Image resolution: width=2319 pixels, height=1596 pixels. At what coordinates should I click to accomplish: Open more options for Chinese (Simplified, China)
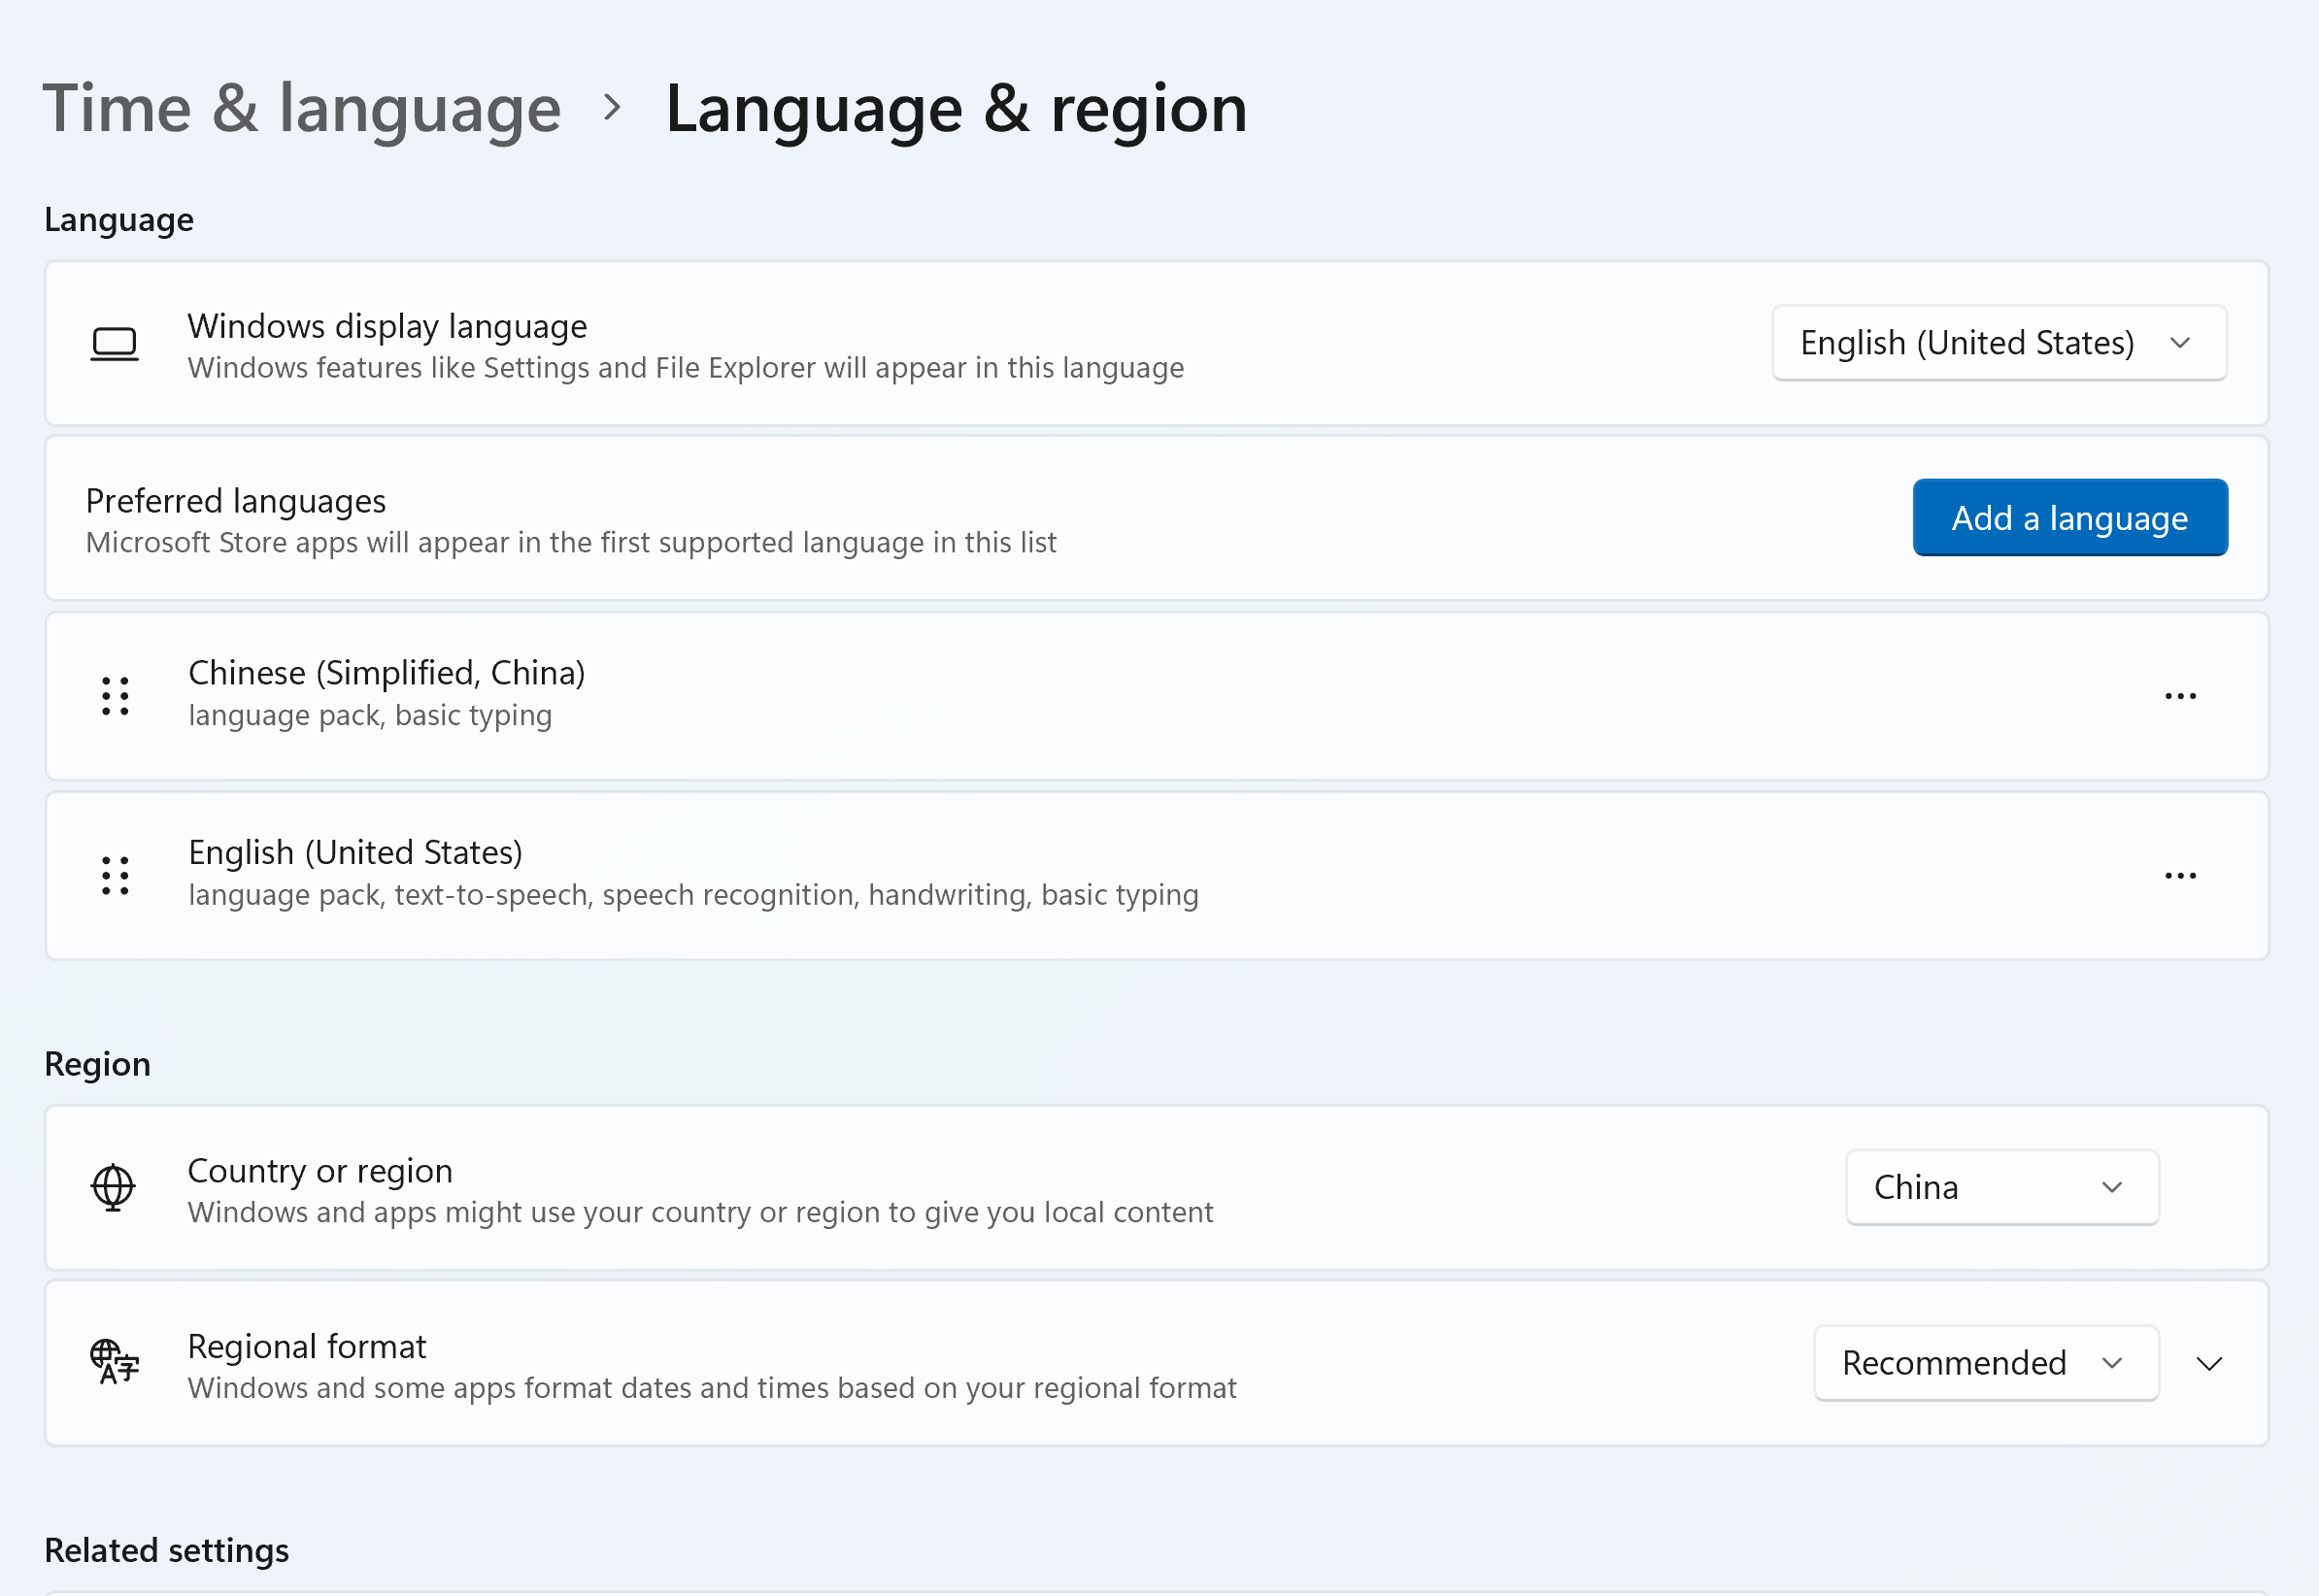[2180, 695]
